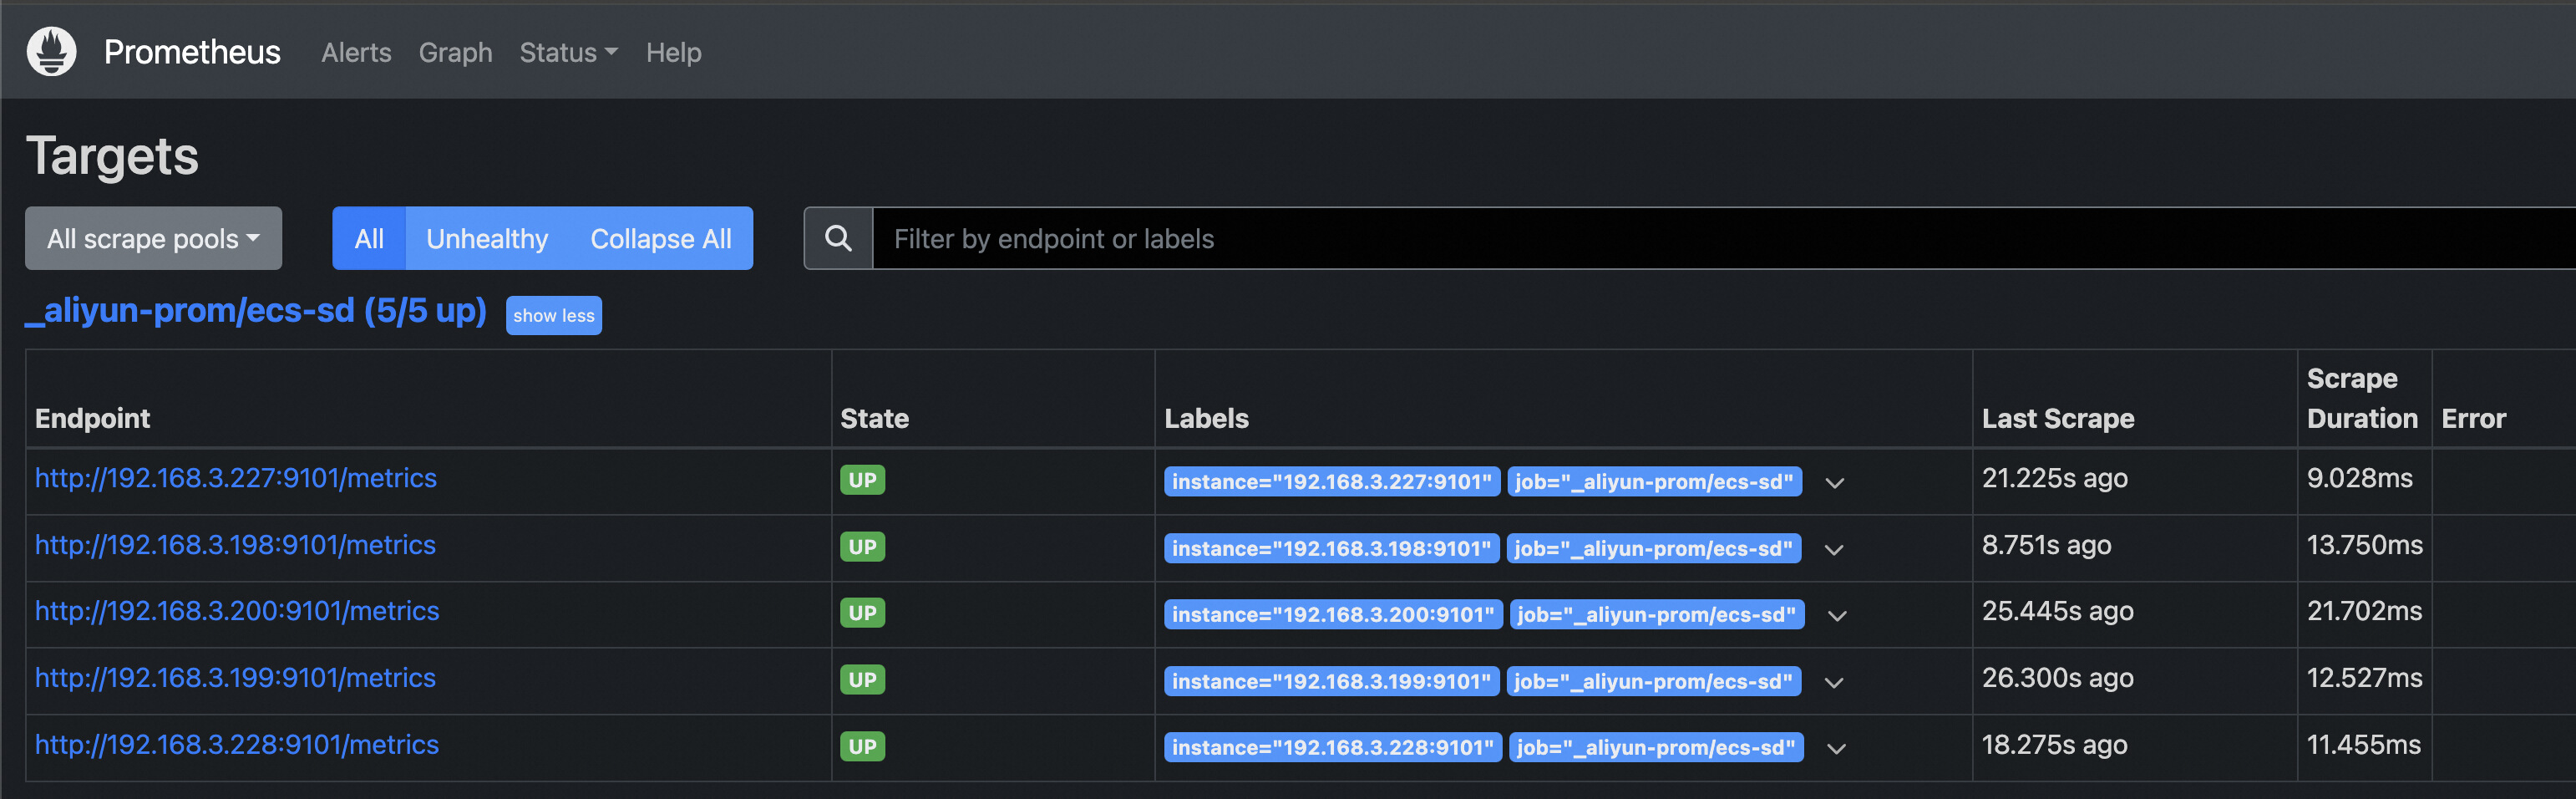Toggle Collapse All pools
This screenshot has height=799, width=2576.
pyautogui.click(x=660, y=238)
